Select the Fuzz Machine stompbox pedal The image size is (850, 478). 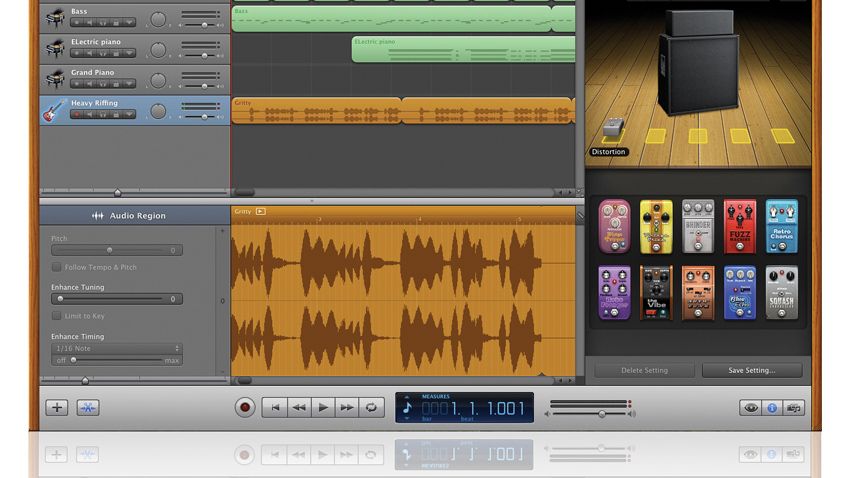pos(739,227)
